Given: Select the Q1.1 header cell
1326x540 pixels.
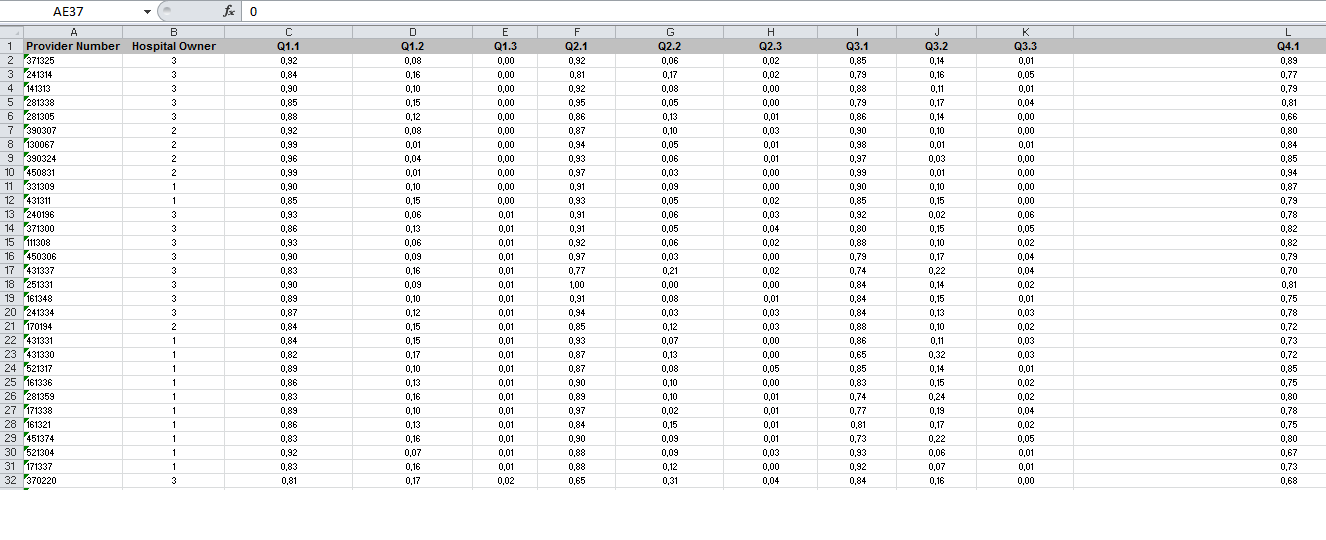Looking at the screenshot, I should pos(288,46).
